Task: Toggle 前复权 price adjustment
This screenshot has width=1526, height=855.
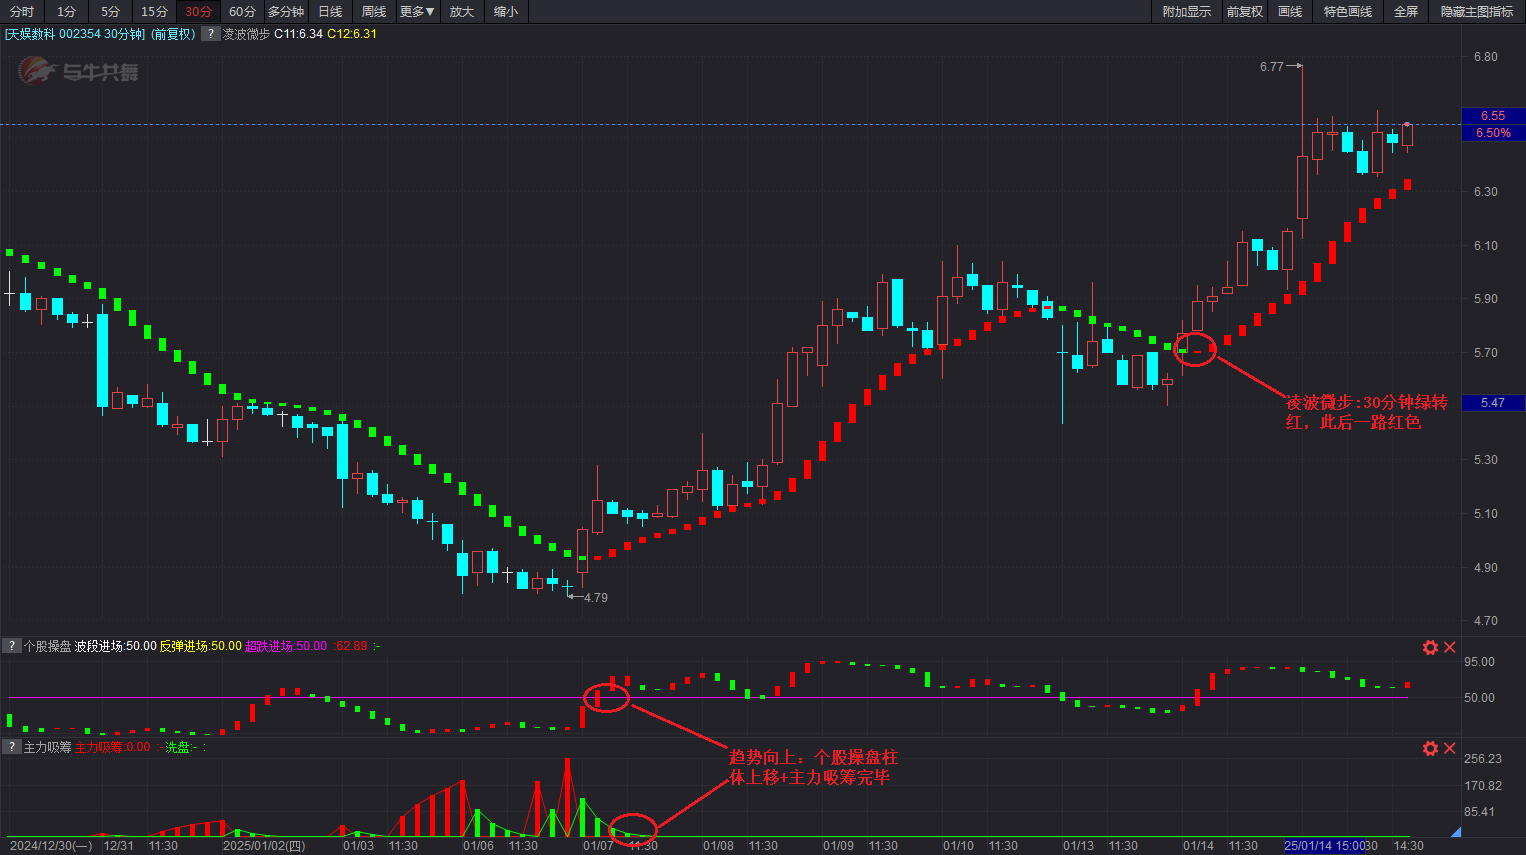Action: pos(1245,12)
